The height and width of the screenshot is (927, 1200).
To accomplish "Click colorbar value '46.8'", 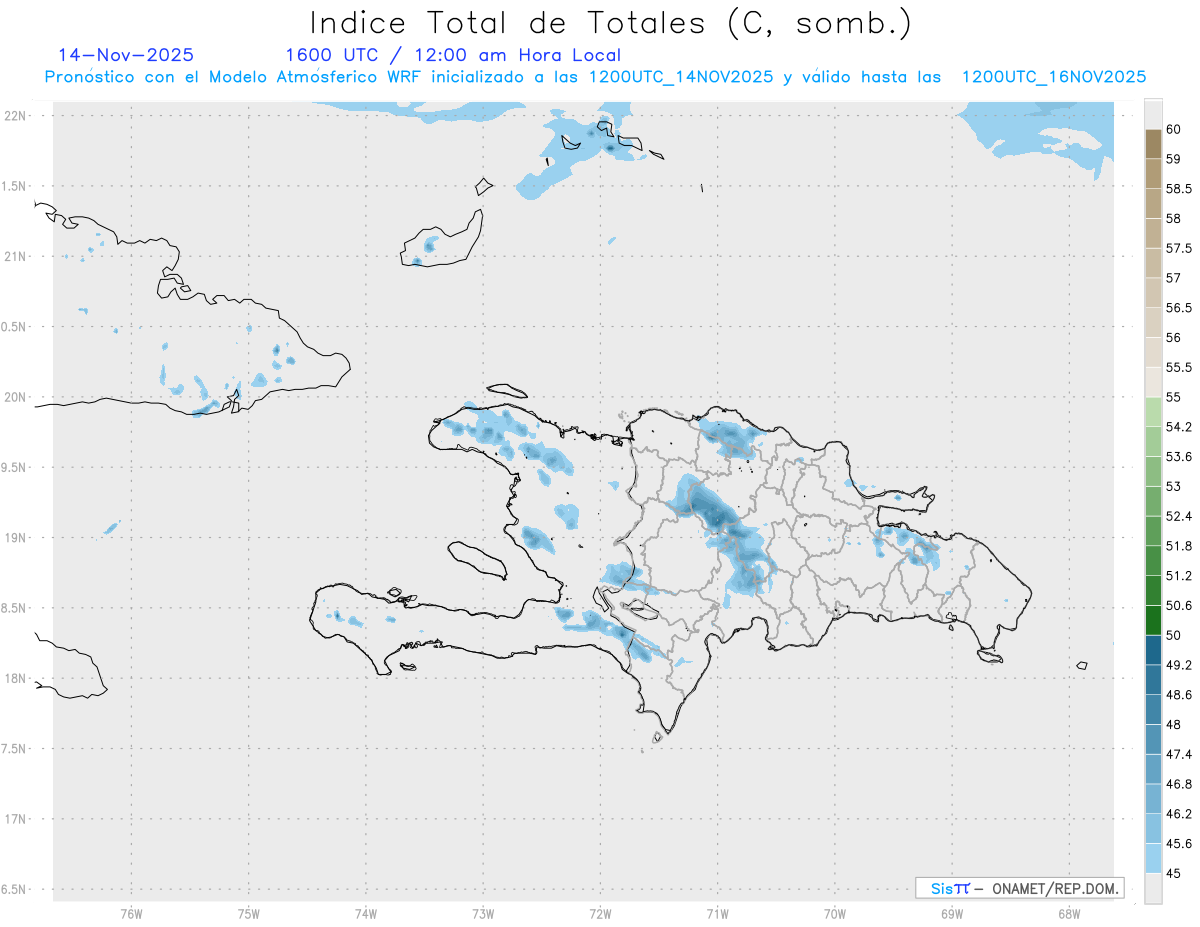I will [x=1179, y=784].
